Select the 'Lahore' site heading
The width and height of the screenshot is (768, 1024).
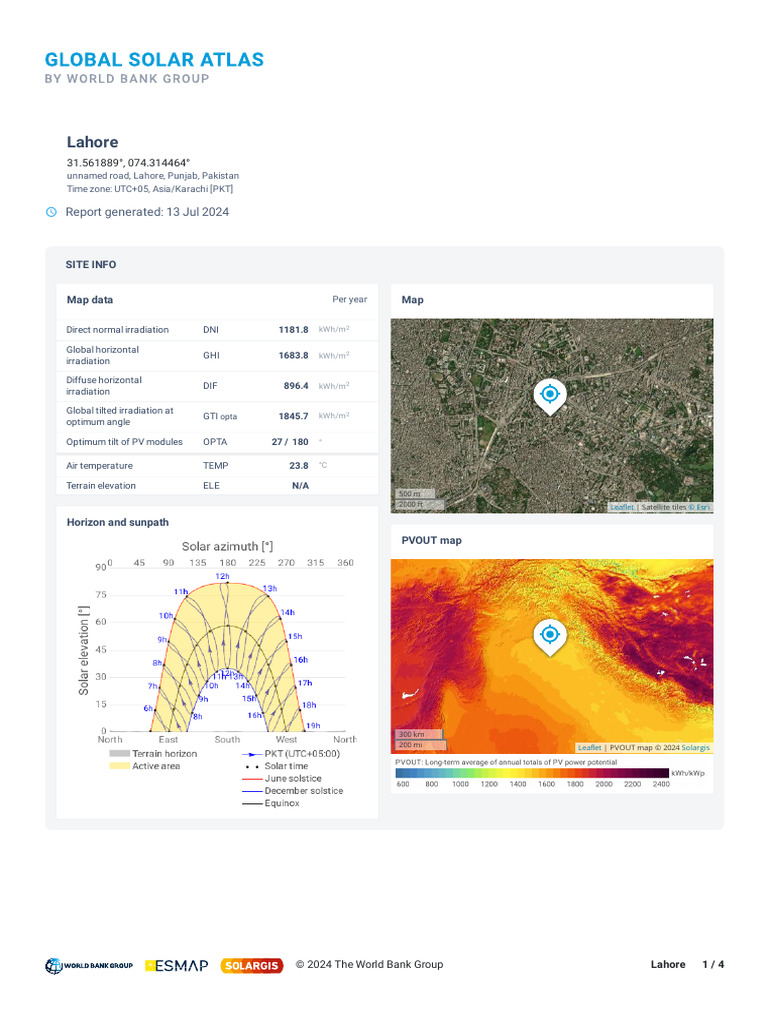click(x=93, y=142)
